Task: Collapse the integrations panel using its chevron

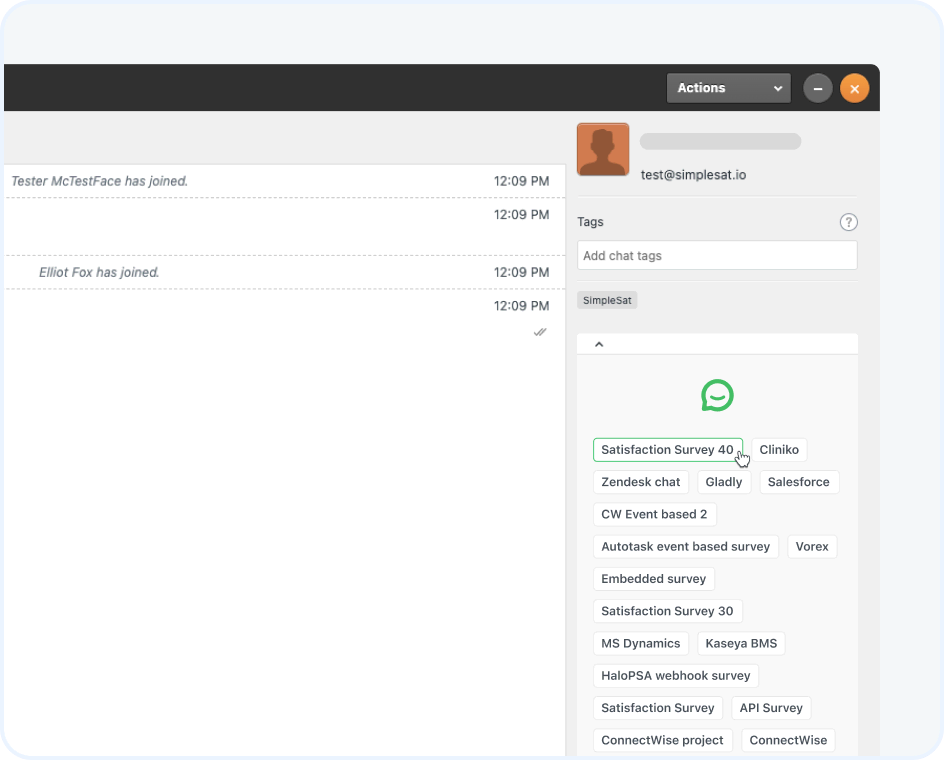Action: (599, 343)
